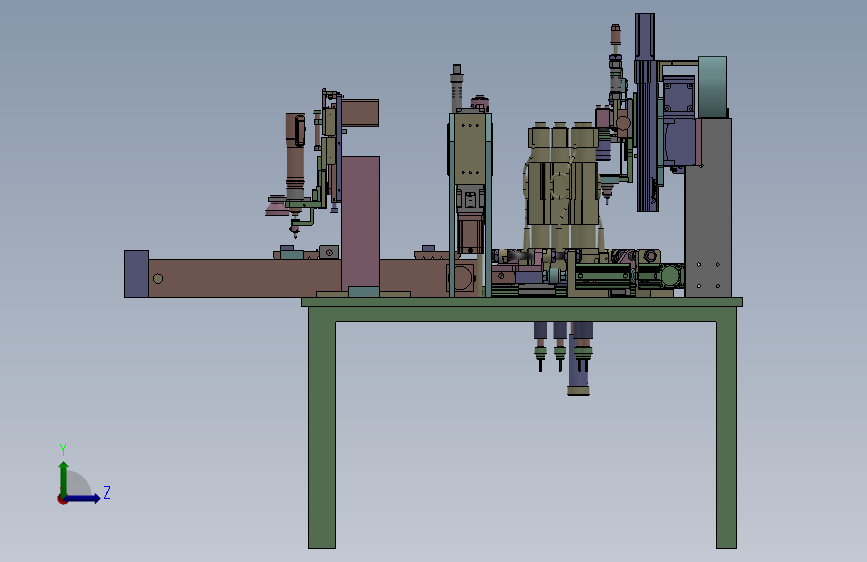This screenshot has height=562, width=867.
Task: Click the green Y axis arrow of the triad
Action: (64, 479)
